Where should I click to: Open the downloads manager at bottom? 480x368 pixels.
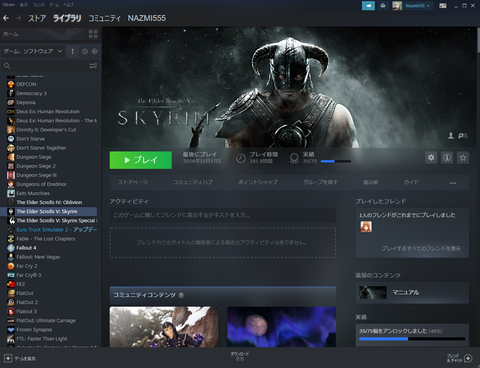tap(240, 356)
